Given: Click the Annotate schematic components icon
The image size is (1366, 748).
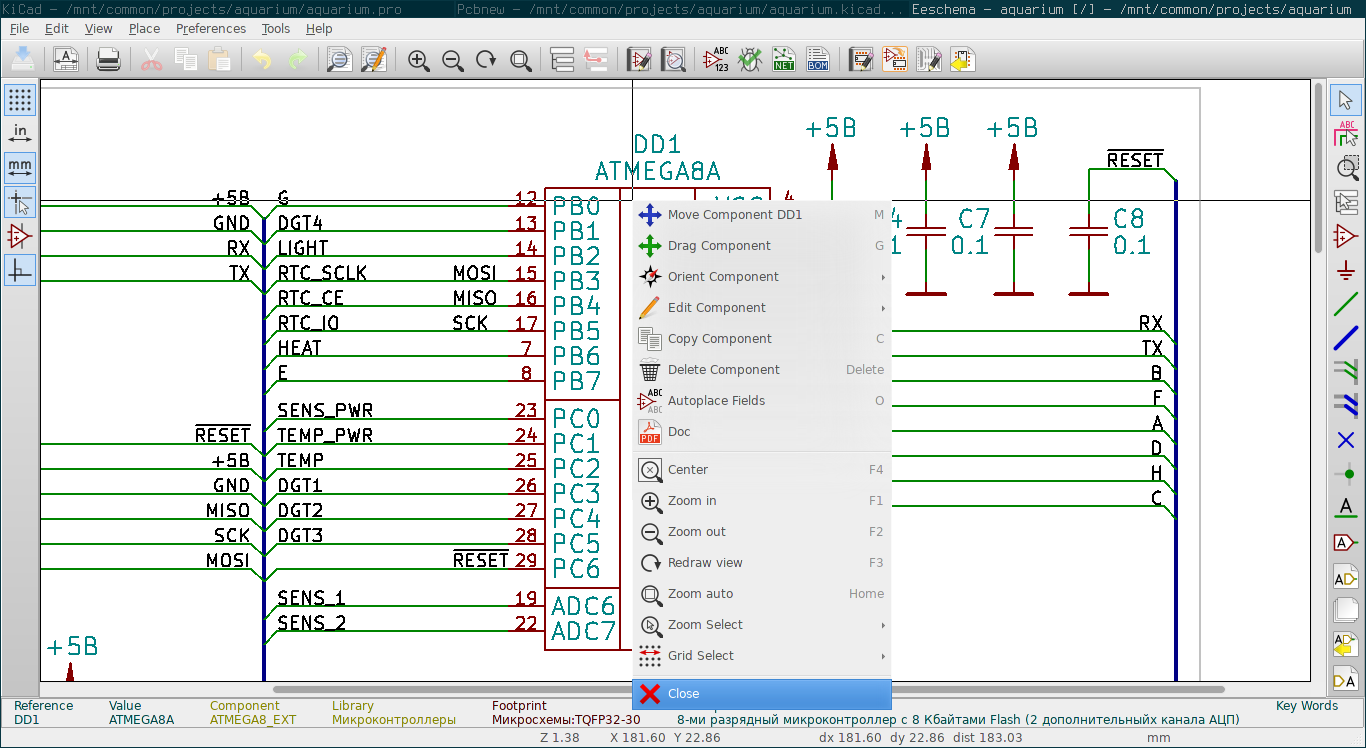Looking at the screenshot, I should pos(716,60).
